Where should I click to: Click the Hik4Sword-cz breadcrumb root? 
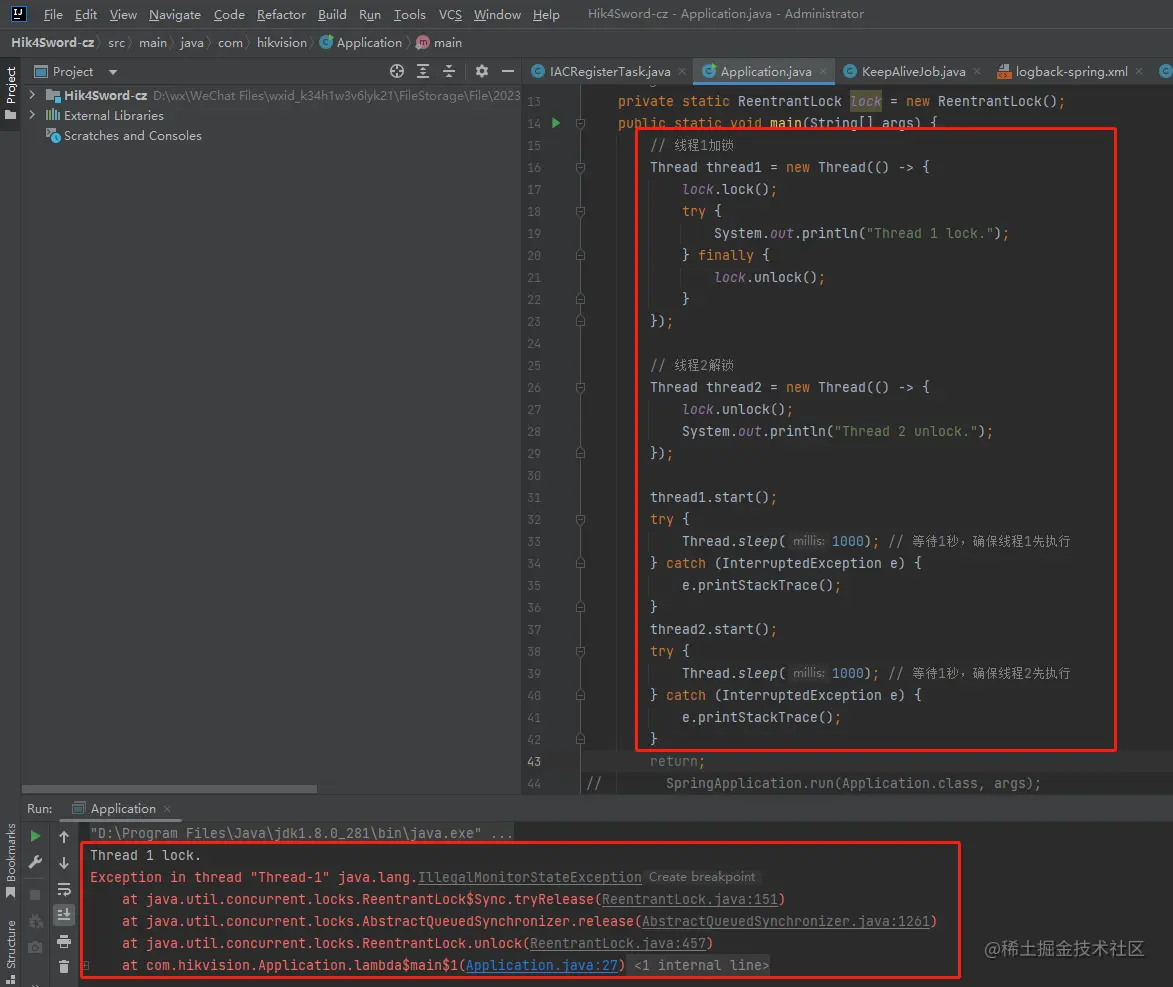click(52, 43)
